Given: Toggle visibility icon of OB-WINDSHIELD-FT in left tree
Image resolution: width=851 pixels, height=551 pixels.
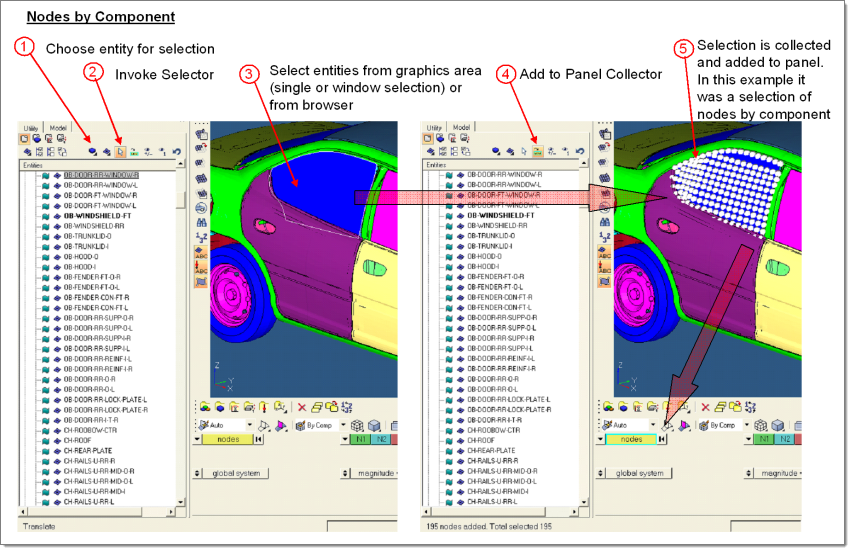Looking at the screenshot, I should click(46, 215).
